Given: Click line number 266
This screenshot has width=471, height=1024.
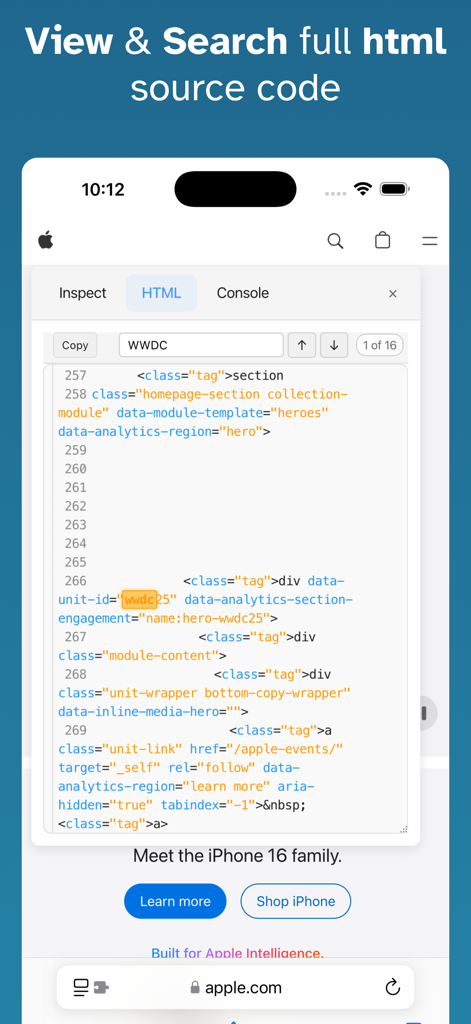Looking at the screenshot, I should 75,581.
